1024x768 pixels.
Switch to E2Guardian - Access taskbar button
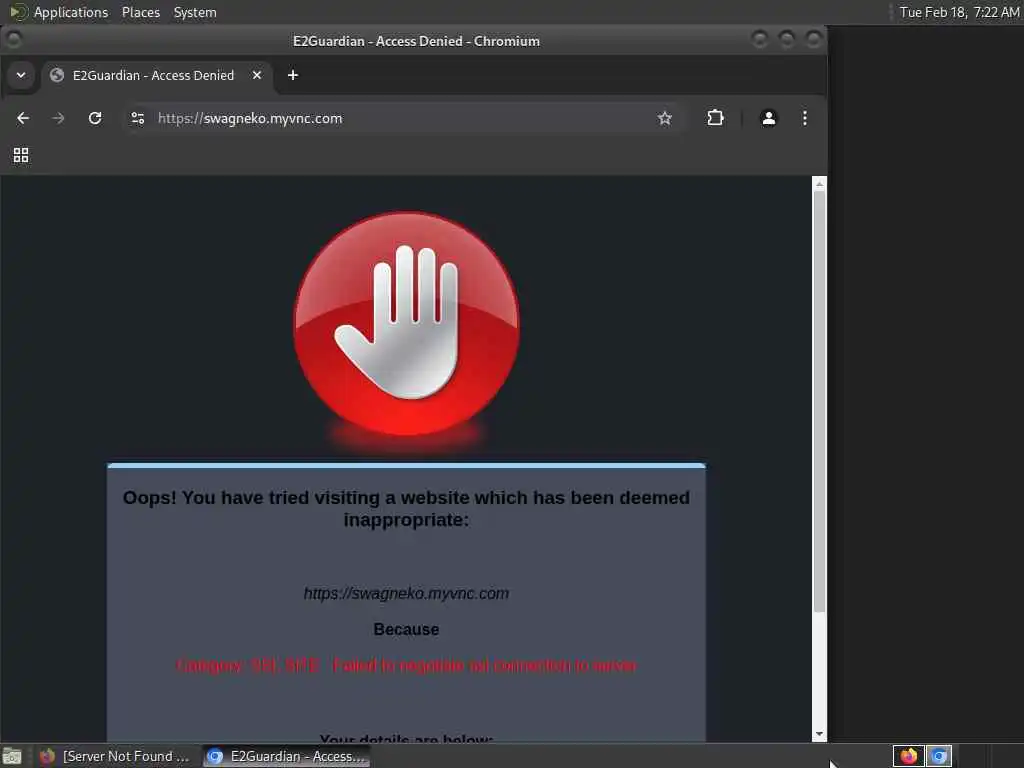tap(287, 756)
